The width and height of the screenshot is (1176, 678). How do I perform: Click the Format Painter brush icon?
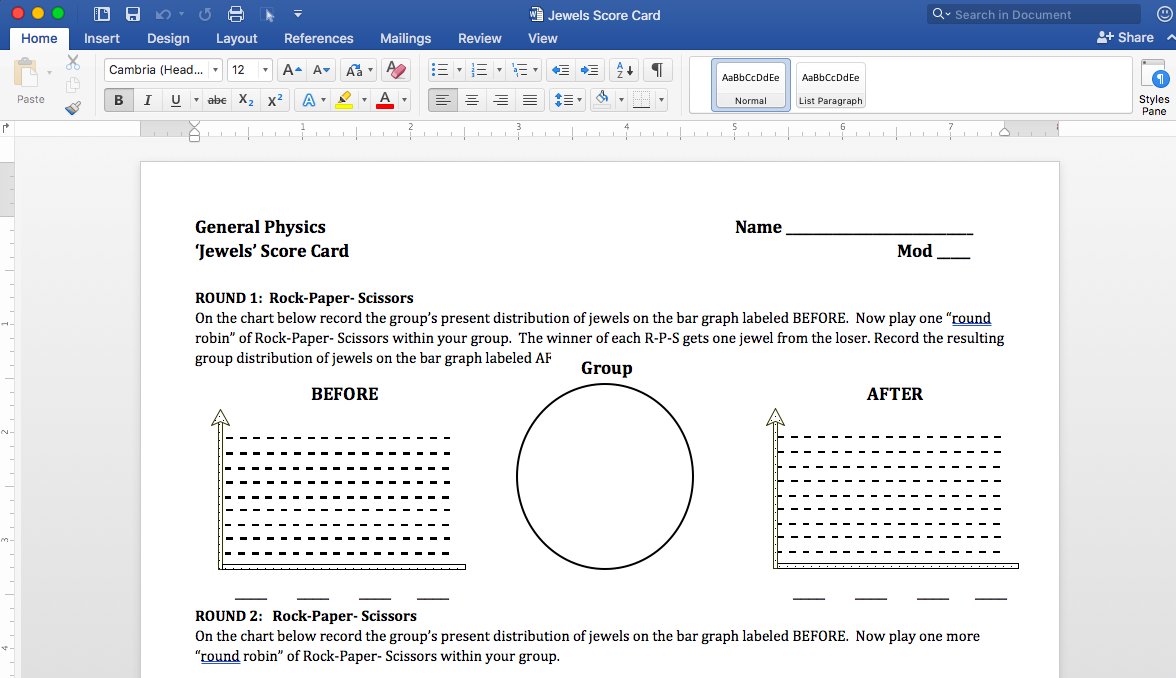pos(73,108)
